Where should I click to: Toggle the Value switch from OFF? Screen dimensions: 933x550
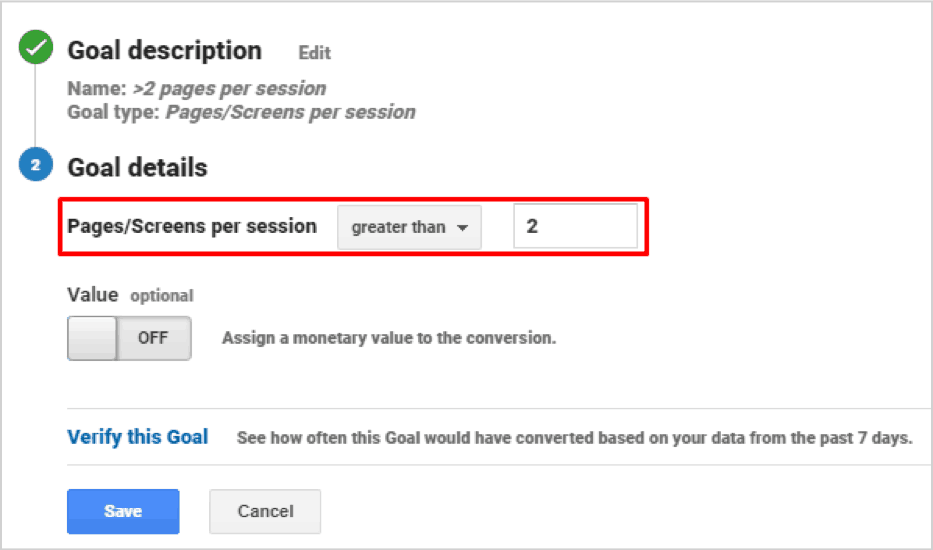click(x=129, y=338)
